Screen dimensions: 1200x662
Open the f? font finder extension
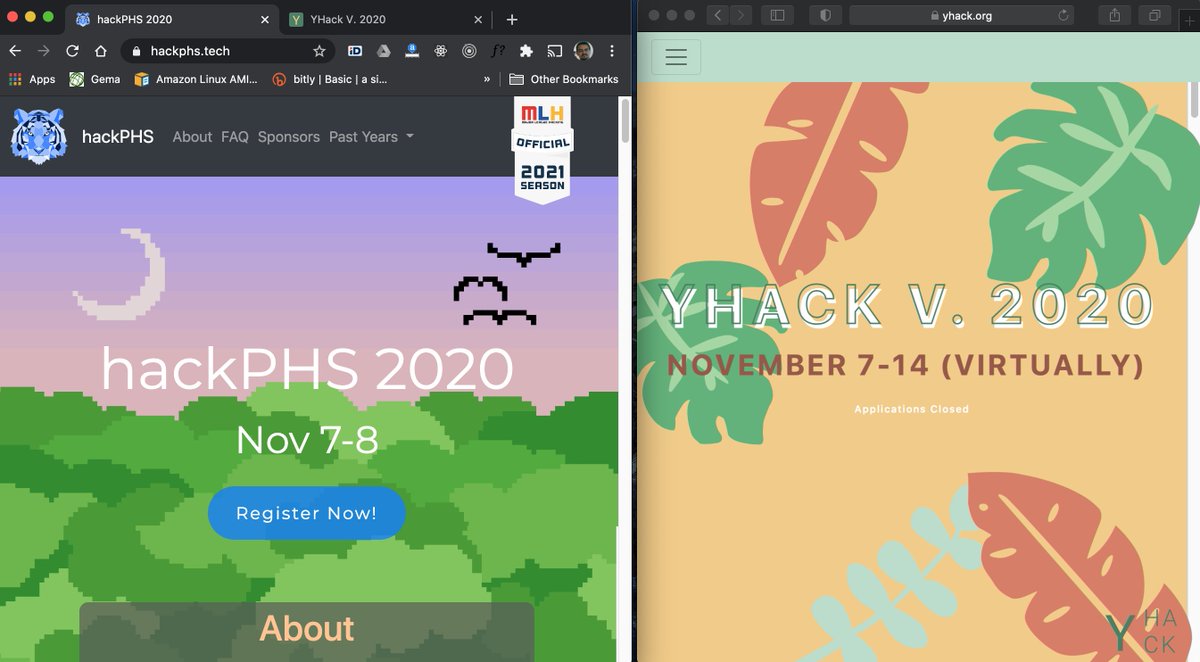point(497,51)
